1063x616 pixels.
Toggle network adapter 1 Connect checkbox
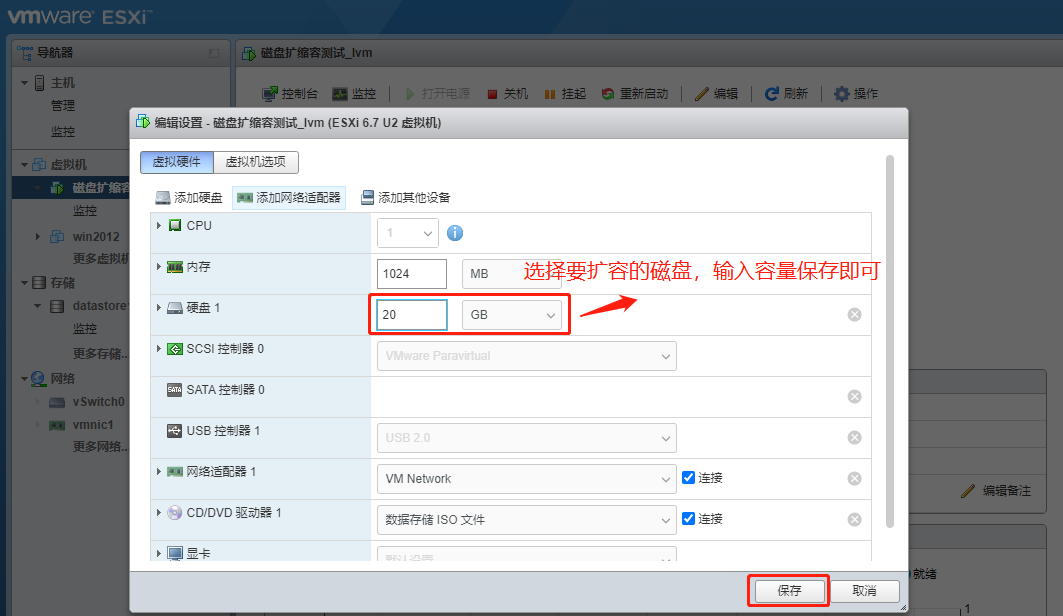click(x=688, y=478)
